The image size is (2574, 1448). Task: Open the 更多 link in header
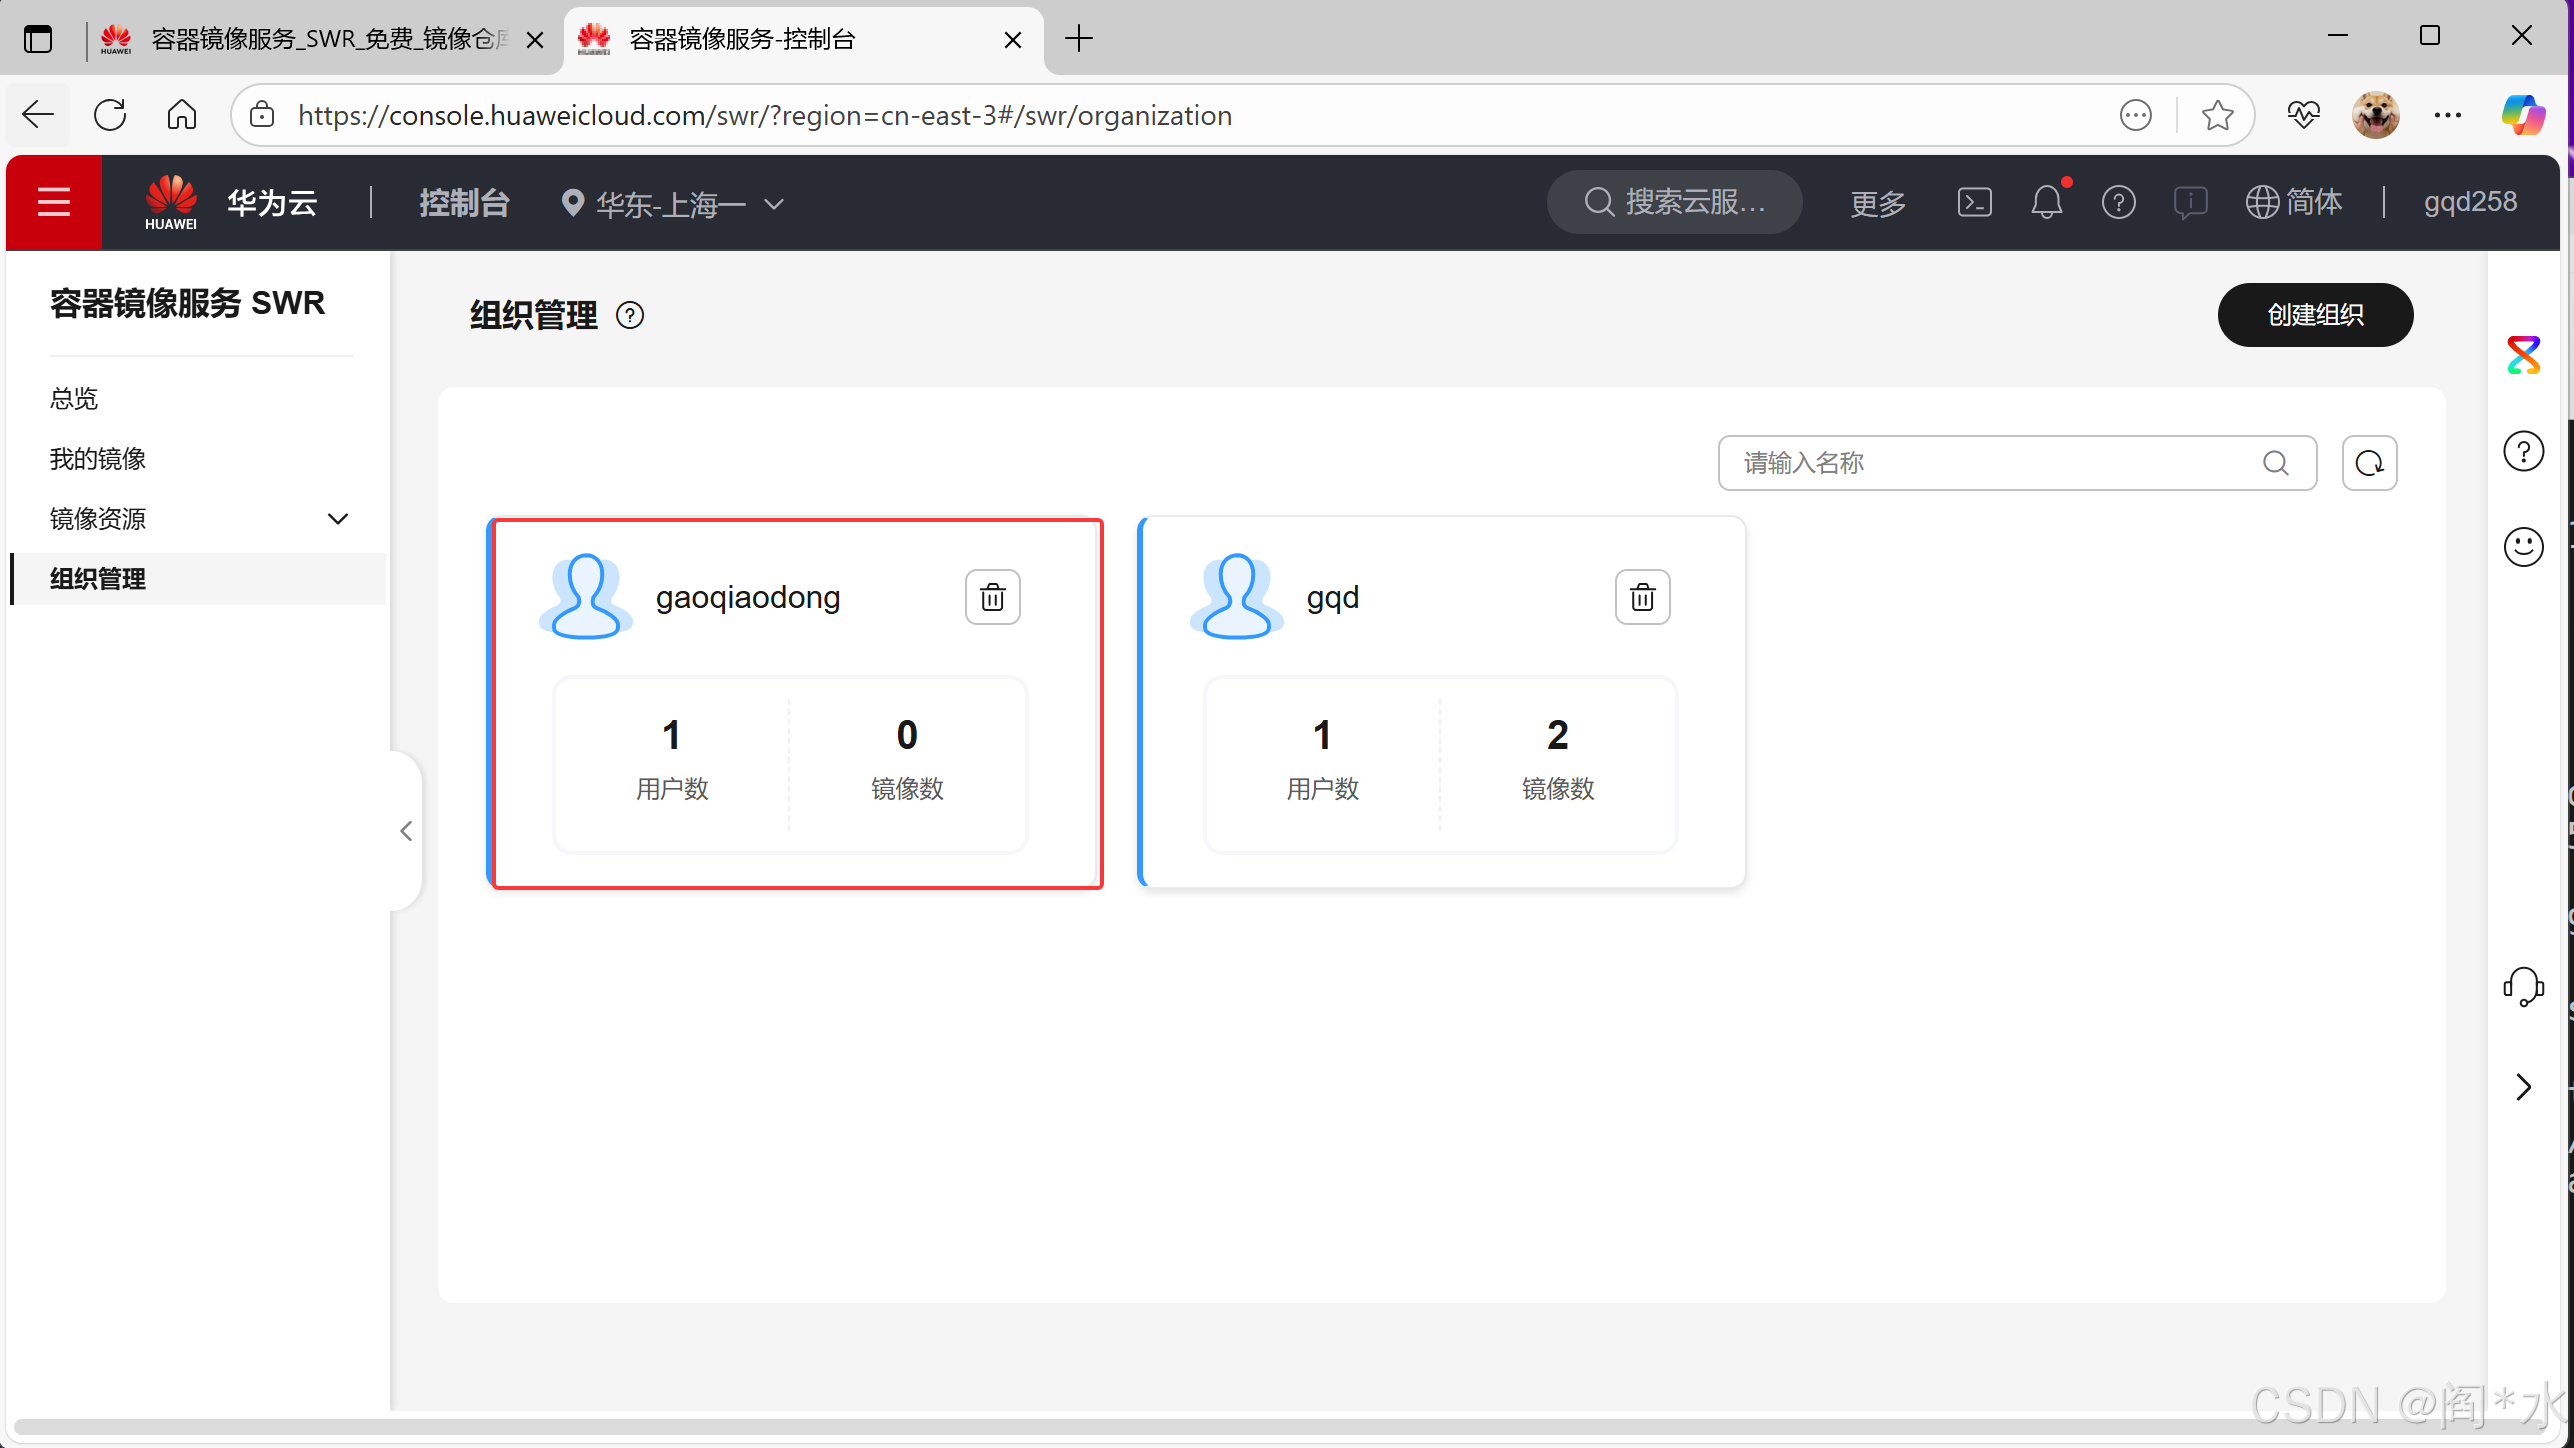point(1877,204)
